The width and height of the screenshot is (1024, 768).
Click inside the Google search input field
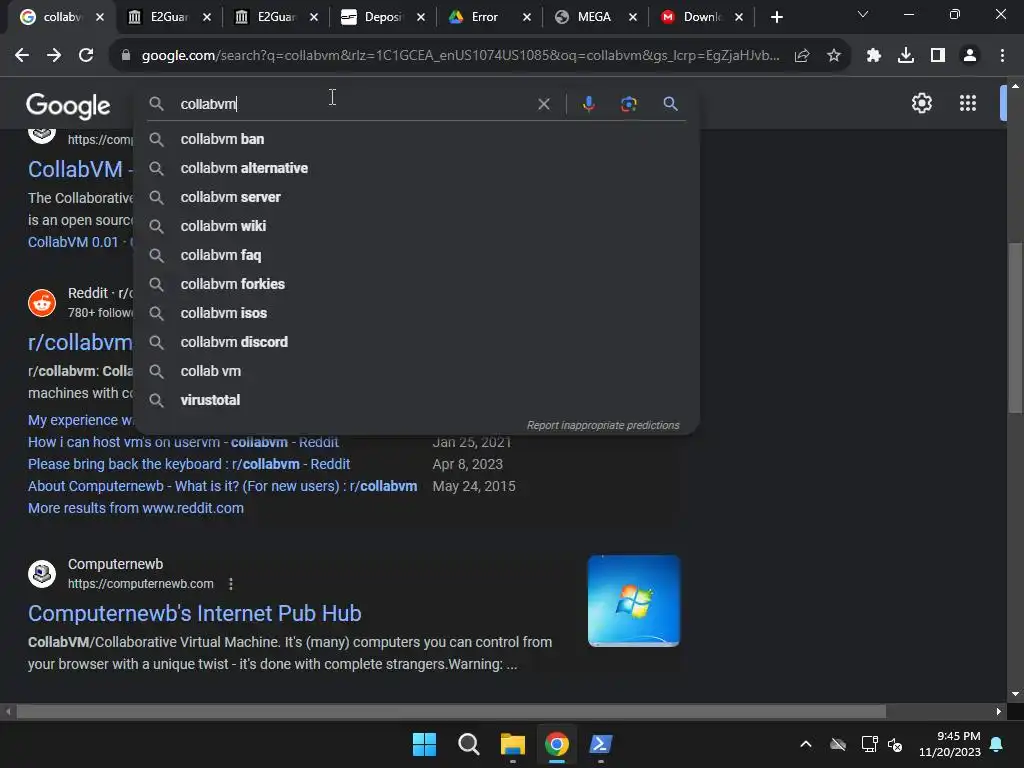353,104
